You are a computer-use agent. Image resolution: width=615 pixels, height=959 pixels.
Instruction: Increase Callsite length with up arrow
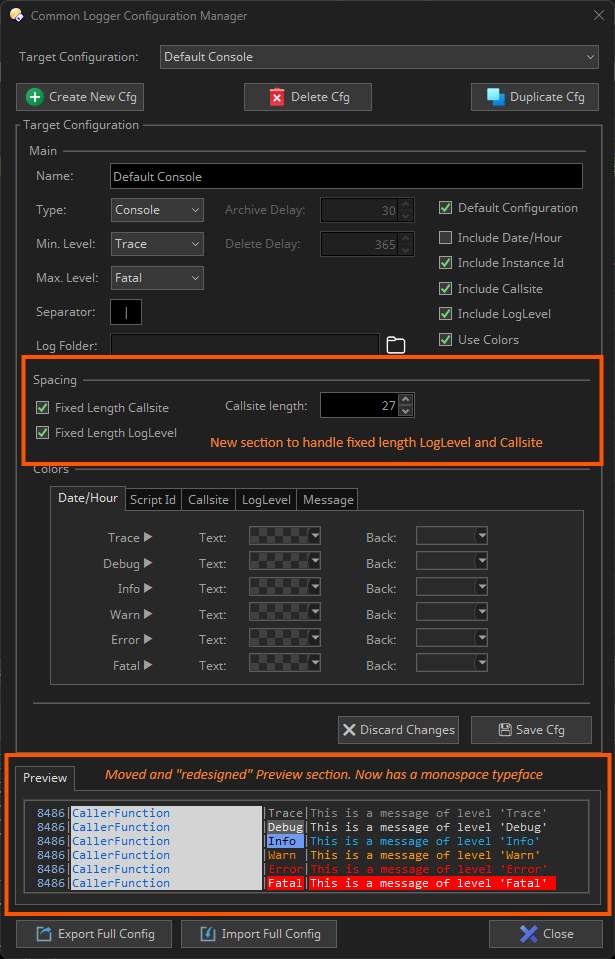point(405,399)
